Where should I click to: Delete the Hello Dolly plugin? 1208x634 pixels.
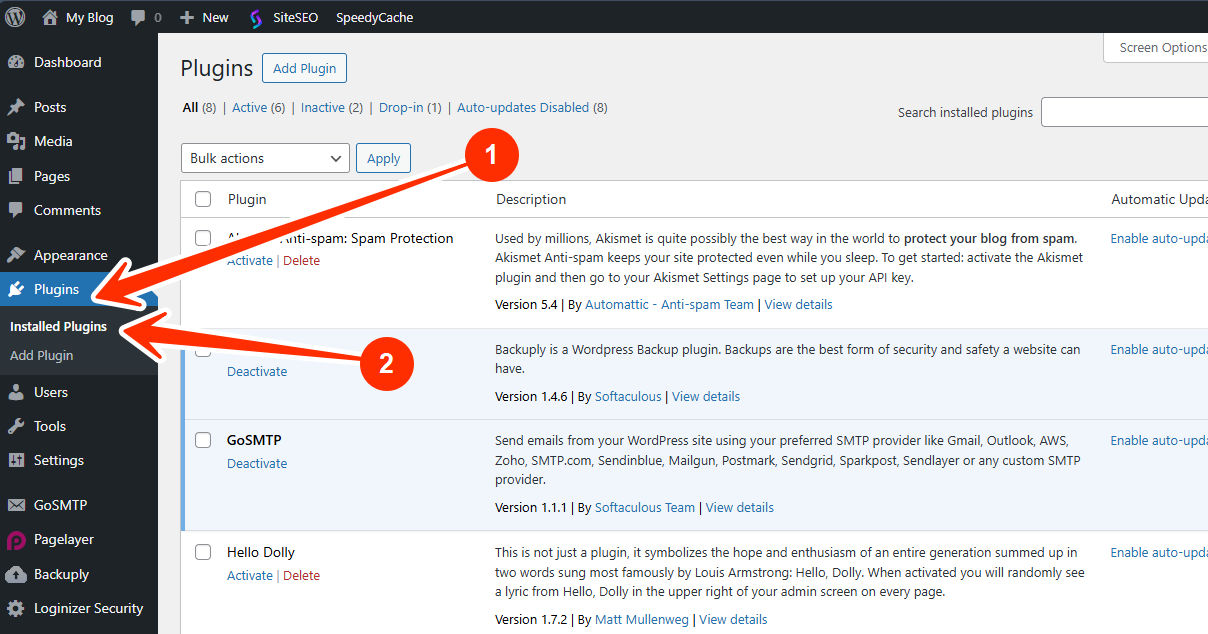pos(301,575)
